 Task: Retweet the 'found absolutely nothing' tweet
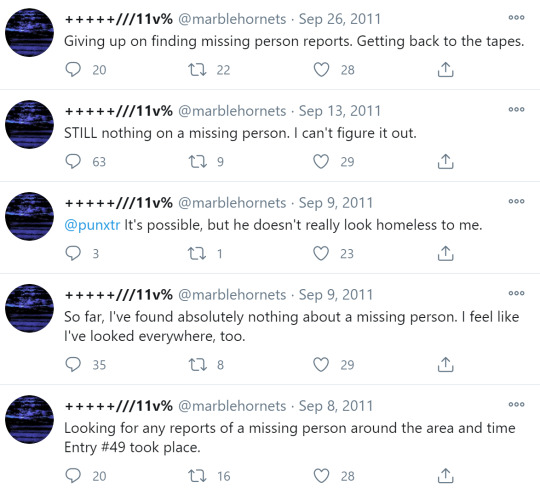(197, 364)
